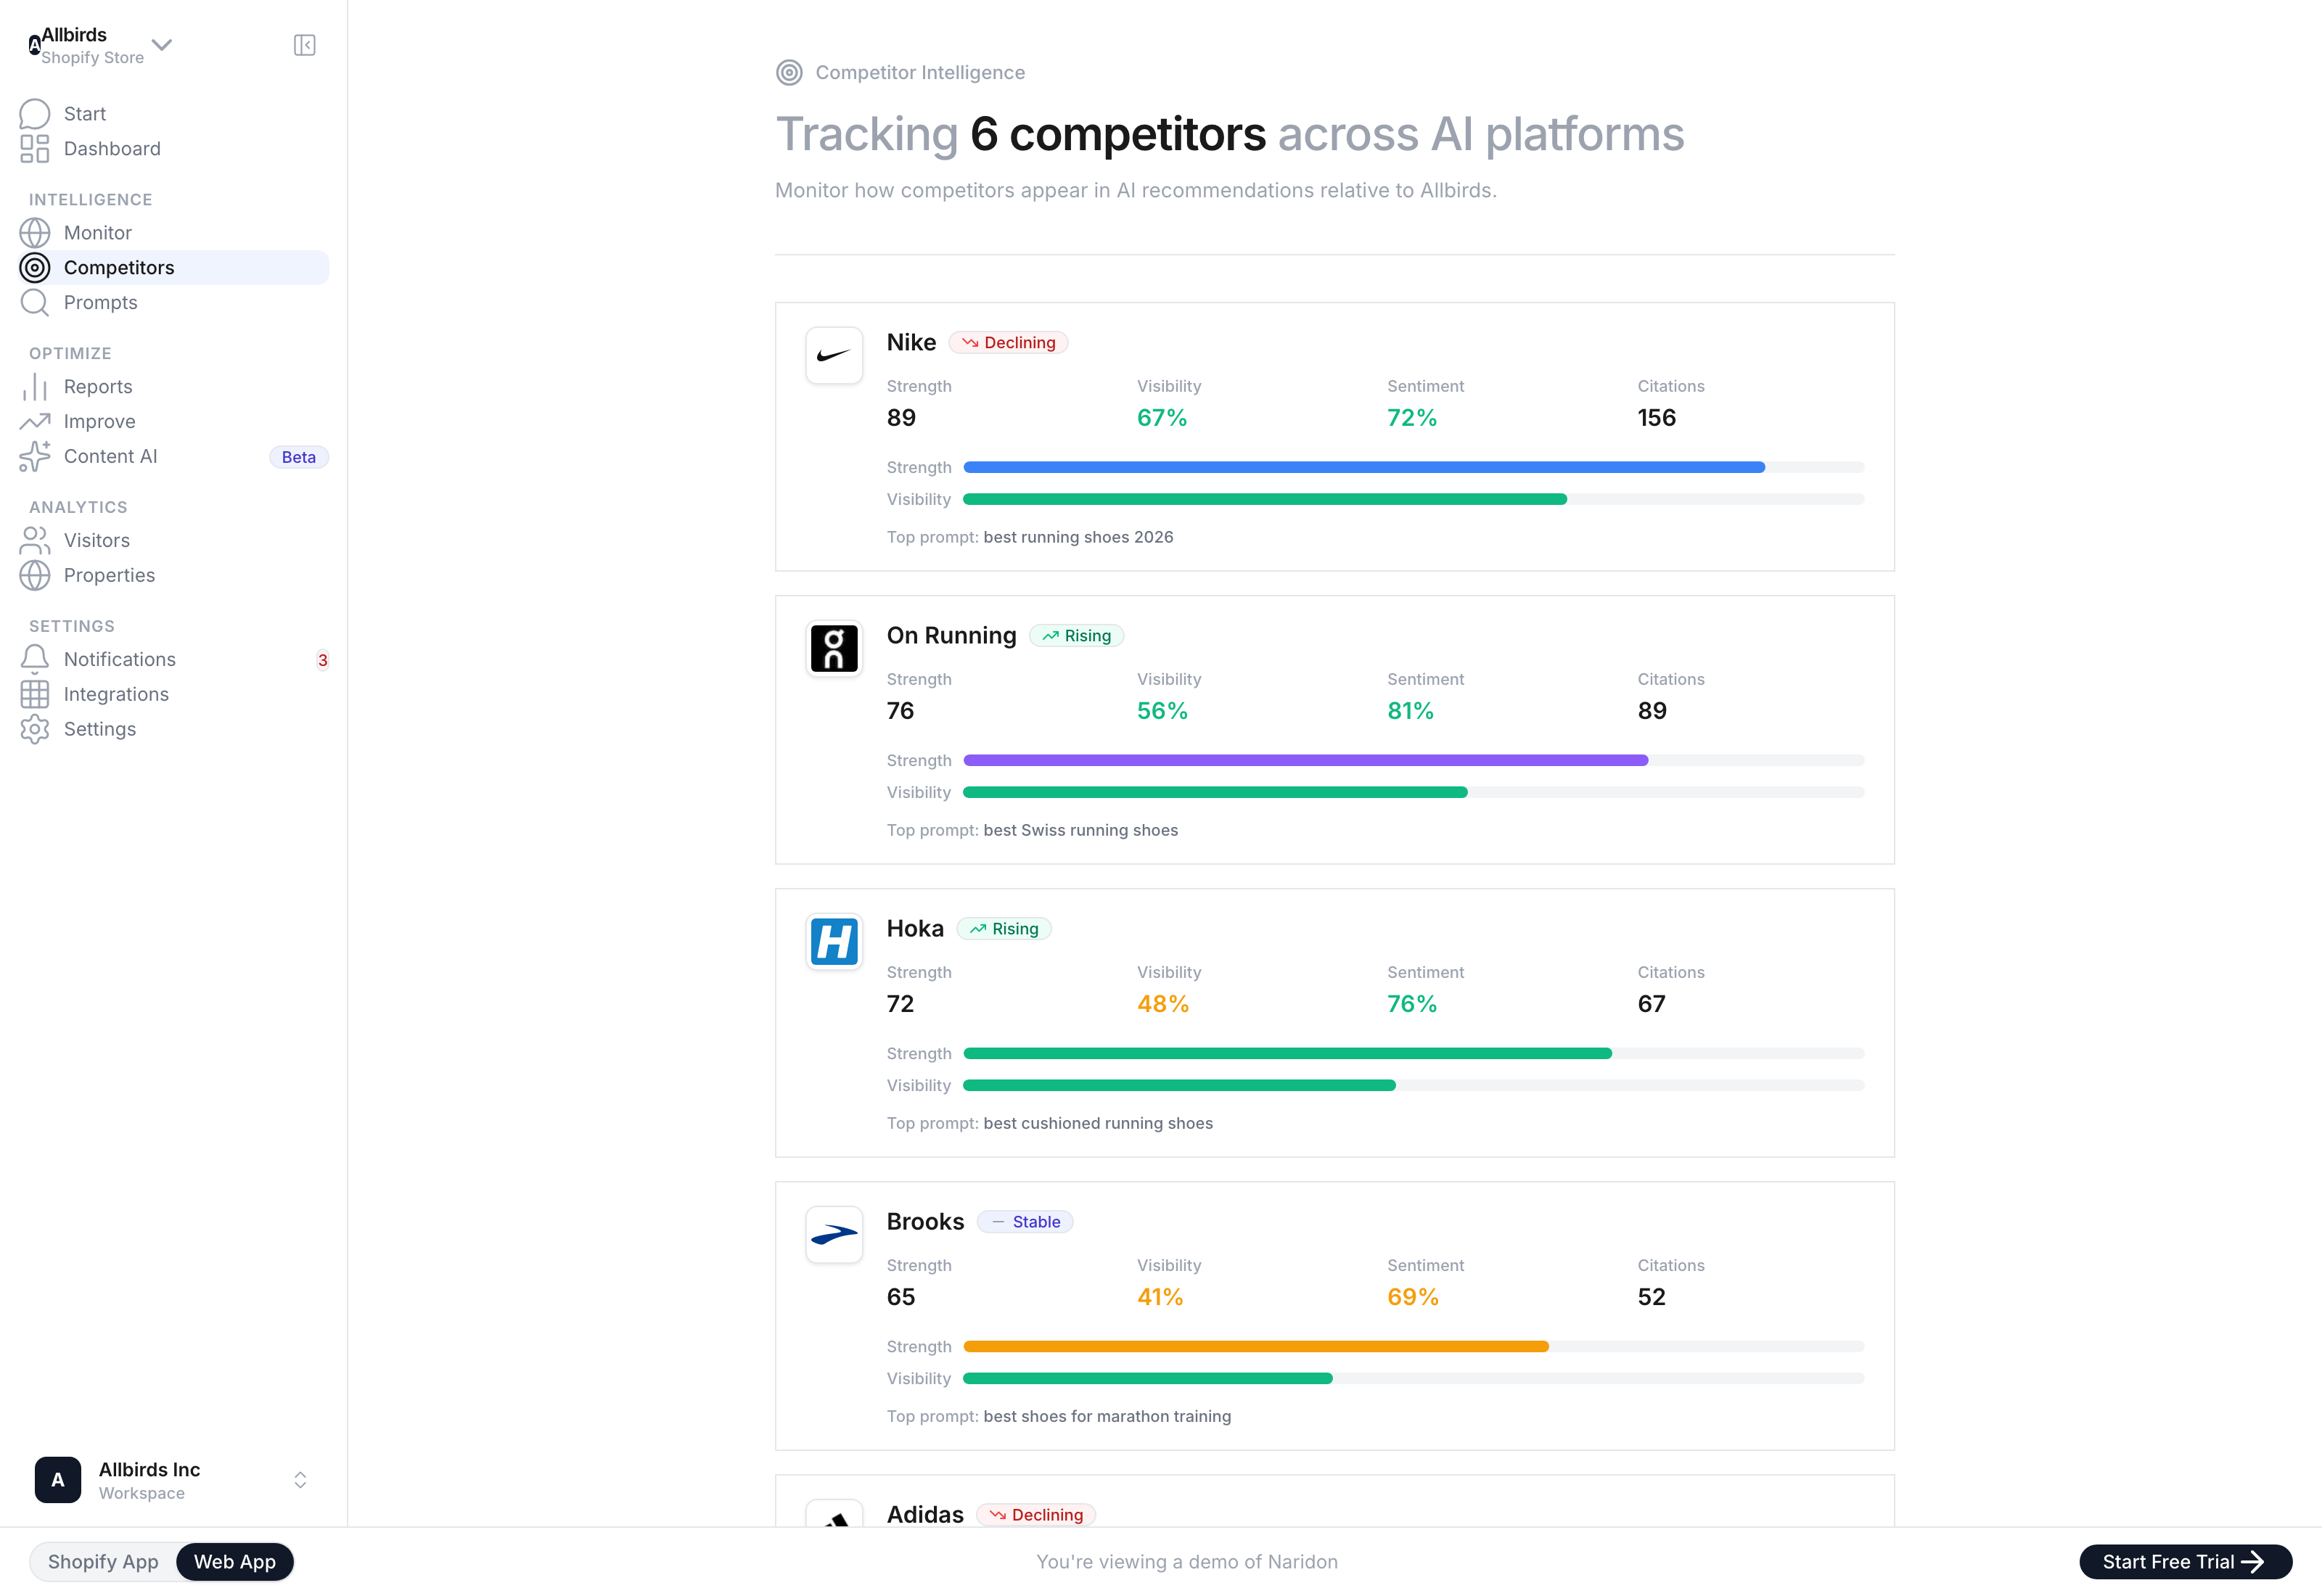The image size is (2322, 1596).
Task: Click the Reports bar chart icon
Action: [x=35, y=387]
